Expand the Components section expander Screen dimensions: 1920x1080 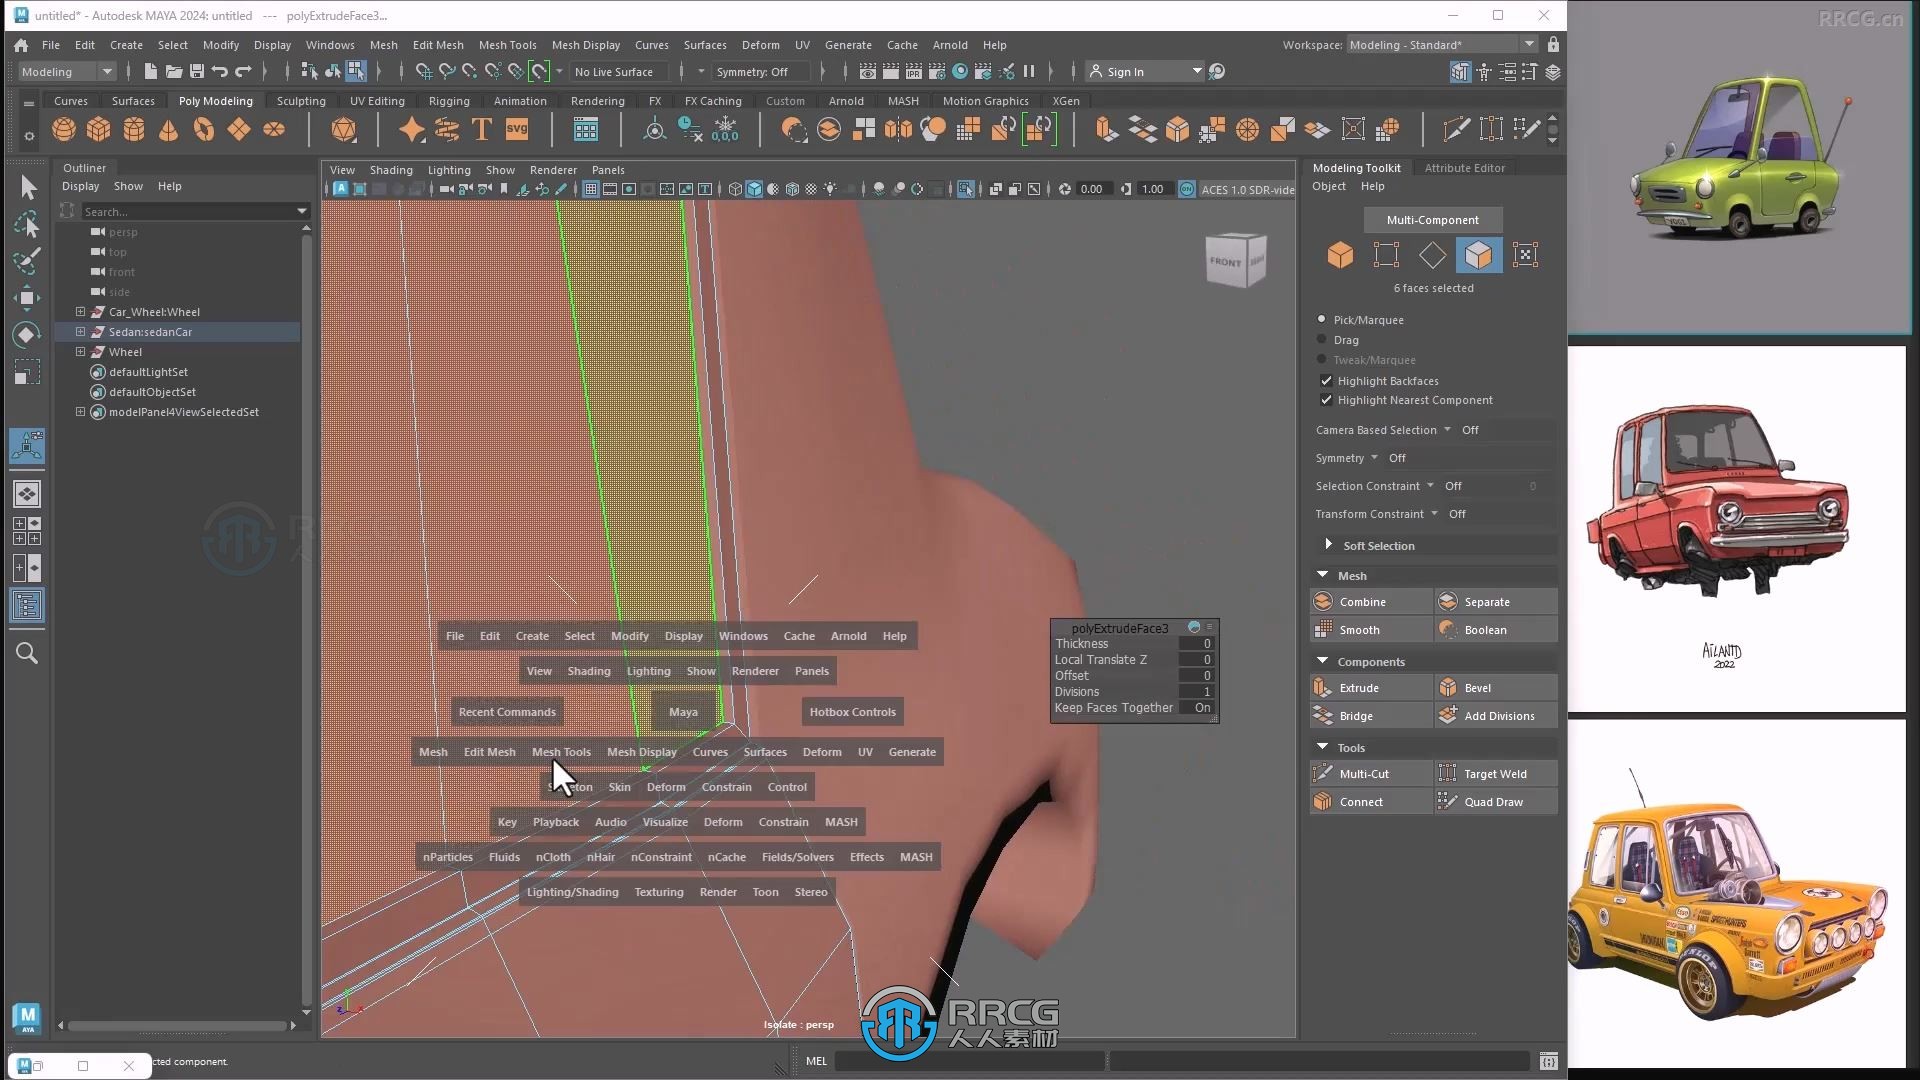coord(1321,659)
